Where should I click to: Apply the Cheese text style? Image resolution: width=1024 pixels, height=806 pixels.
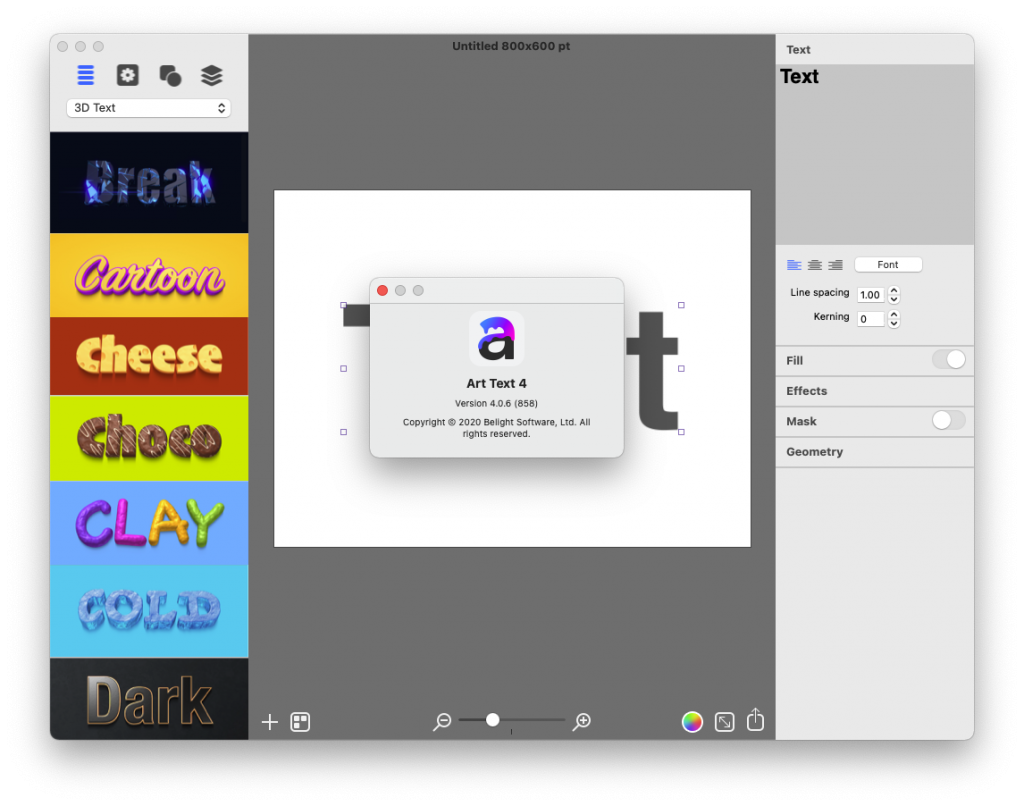pyautogui.click(x=149, y=356)
